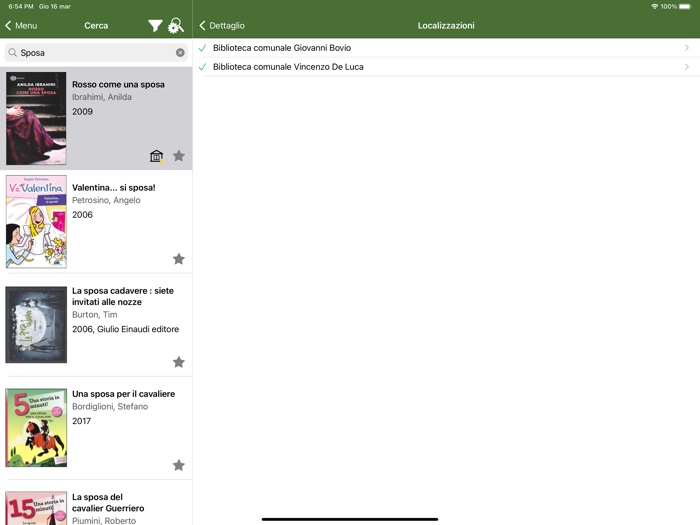Return to Dettaglio view

coord(222,25)
